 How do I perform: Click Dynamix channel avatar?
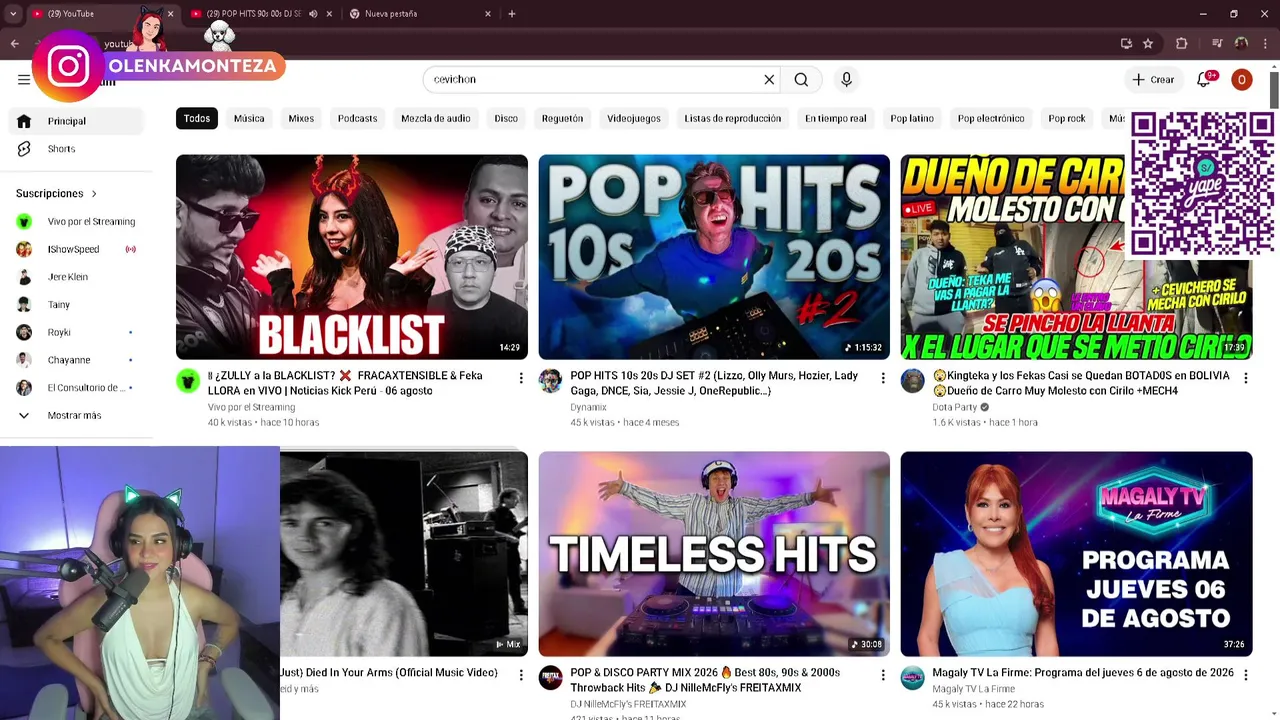click(550, 381)
